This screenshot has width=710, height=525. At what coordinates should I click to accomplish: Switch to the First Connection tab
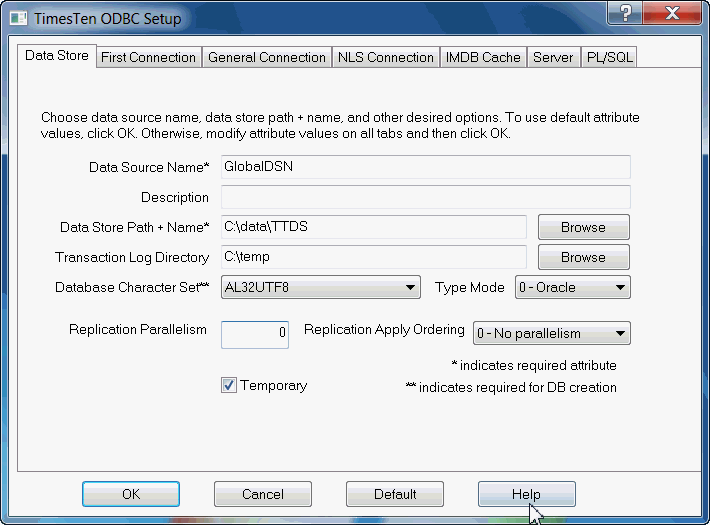click(148, 57)
